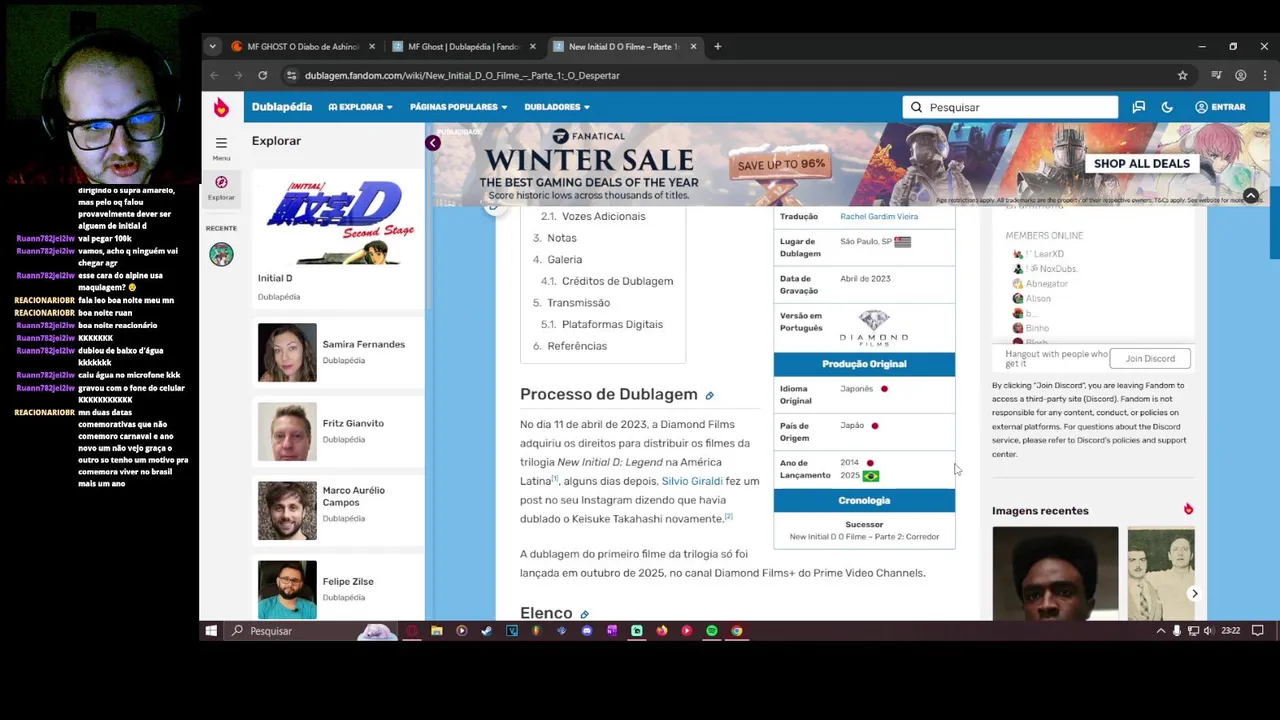The image size is (1280, 720).
Task: Collapse the ad banner with chevron button
Action: [1251, 196]
